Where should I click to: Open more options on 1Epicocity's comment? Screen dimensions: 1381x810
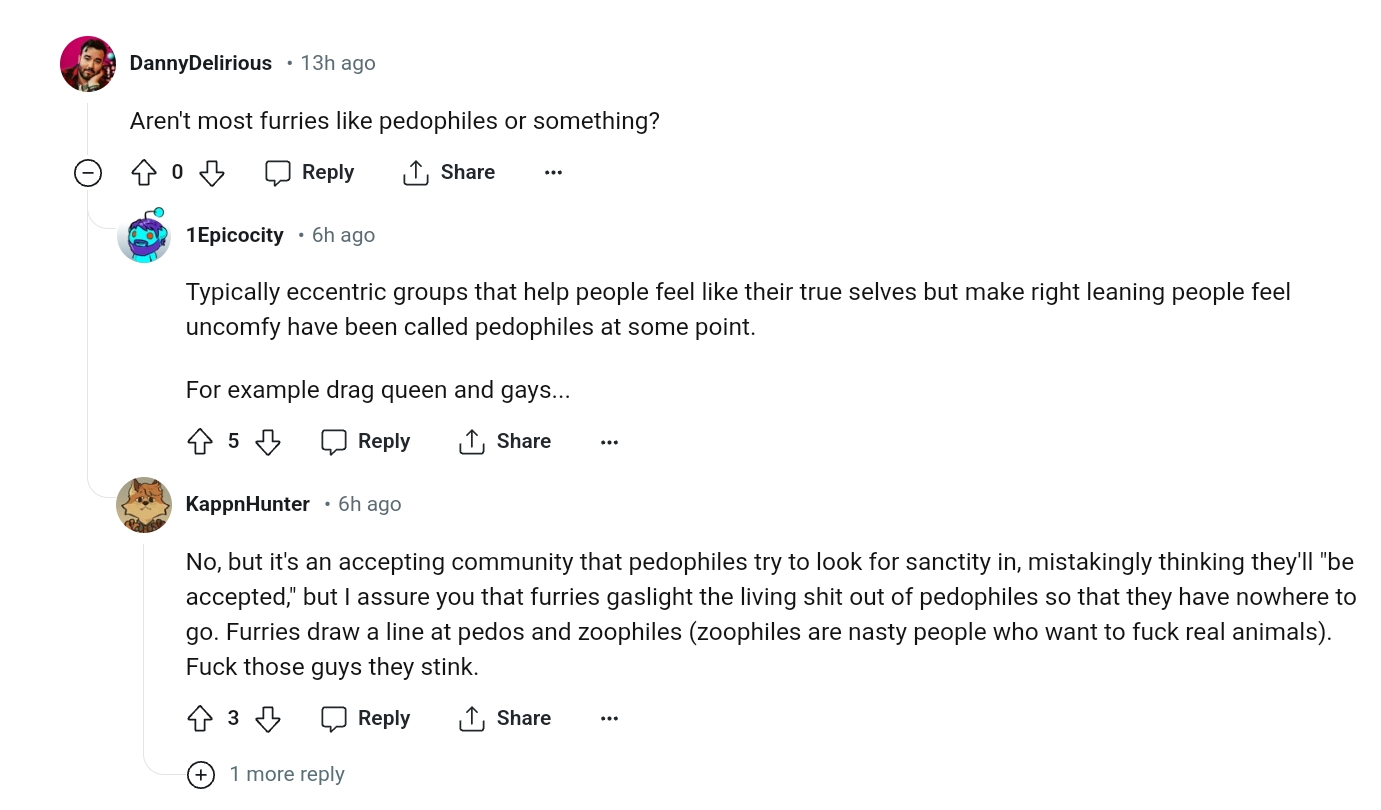tap(609, 442)
